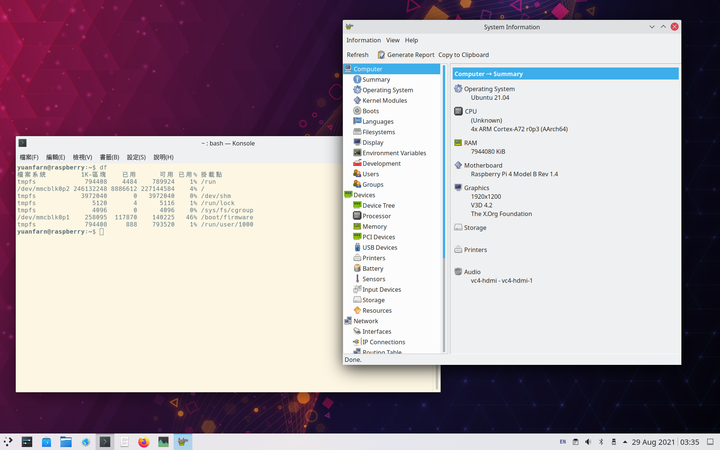Show hidden system tray icons arrow
This screenshot has height=450, width=720.
625,441
